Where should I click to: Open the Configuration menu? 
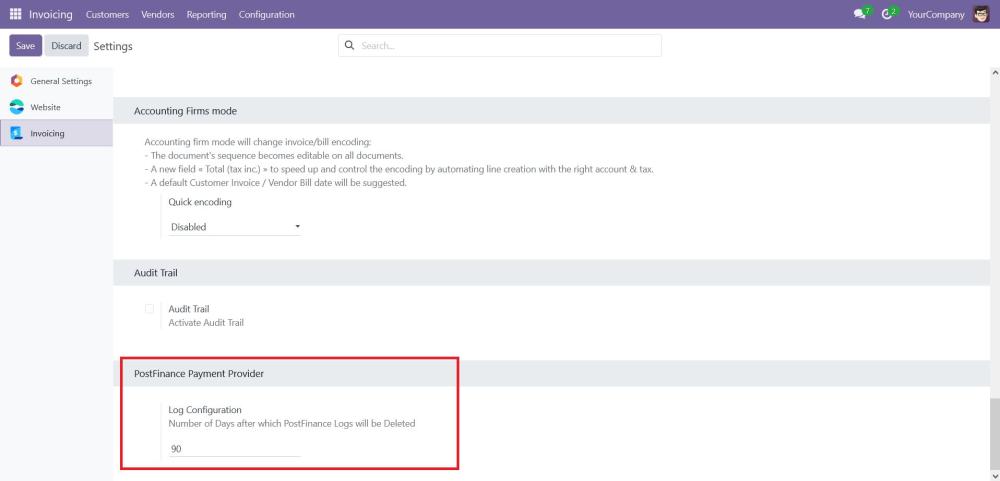pyautogui.click(x=266, y=14)
